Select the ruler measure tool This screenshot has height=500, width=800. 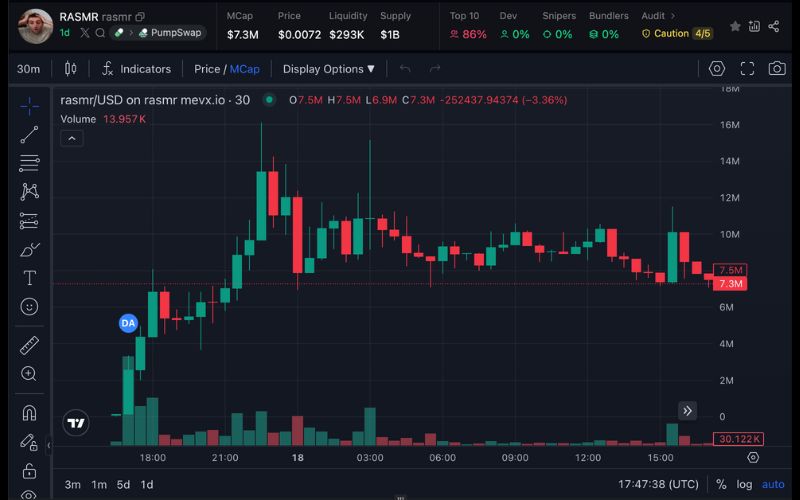[30, 345]
